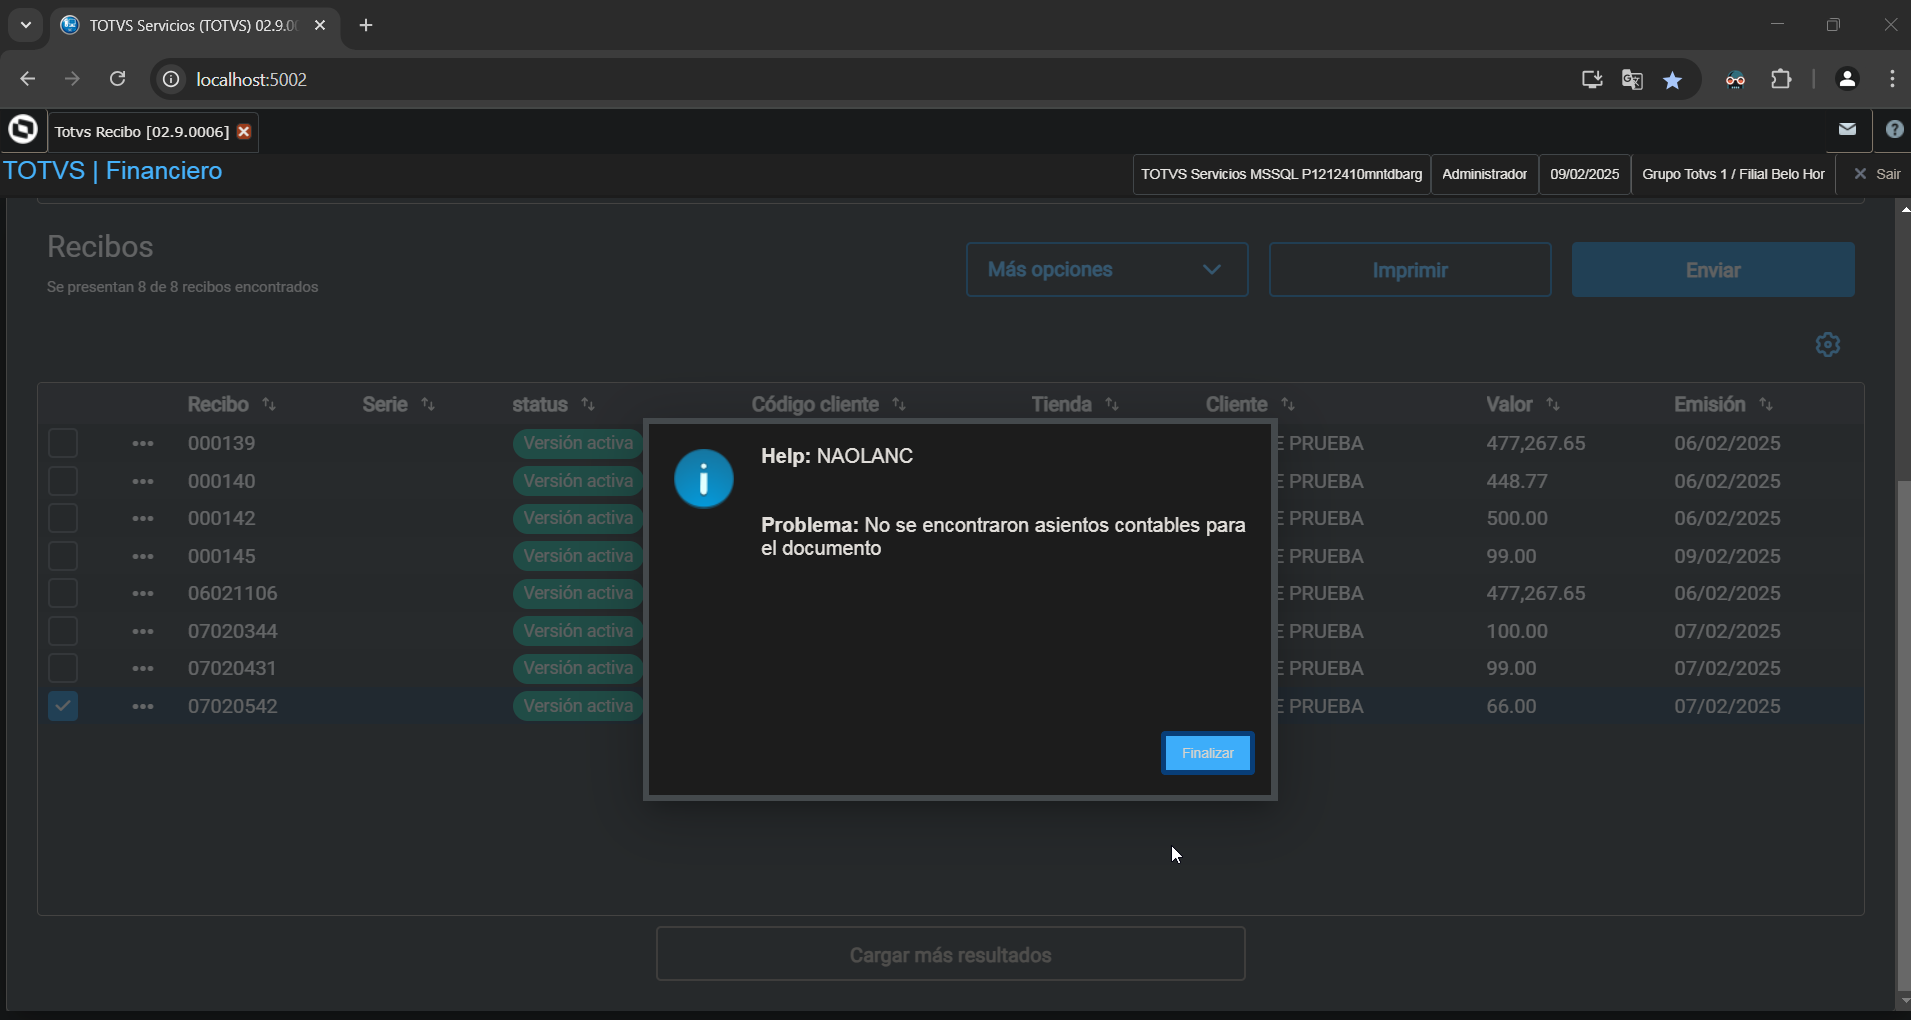Open the three-dot actions menu for recibo 07020542
The image size is (1911, 1020).
[143, 706]
